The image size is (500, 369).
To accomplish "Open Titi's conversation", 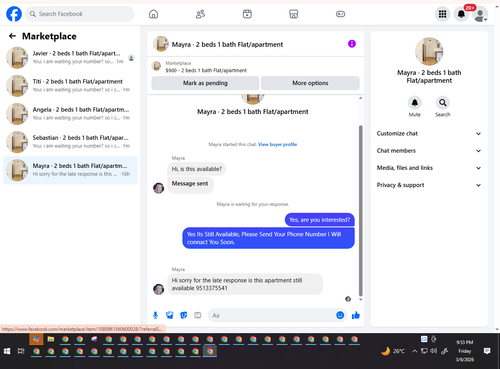I will tap(70, 86).
